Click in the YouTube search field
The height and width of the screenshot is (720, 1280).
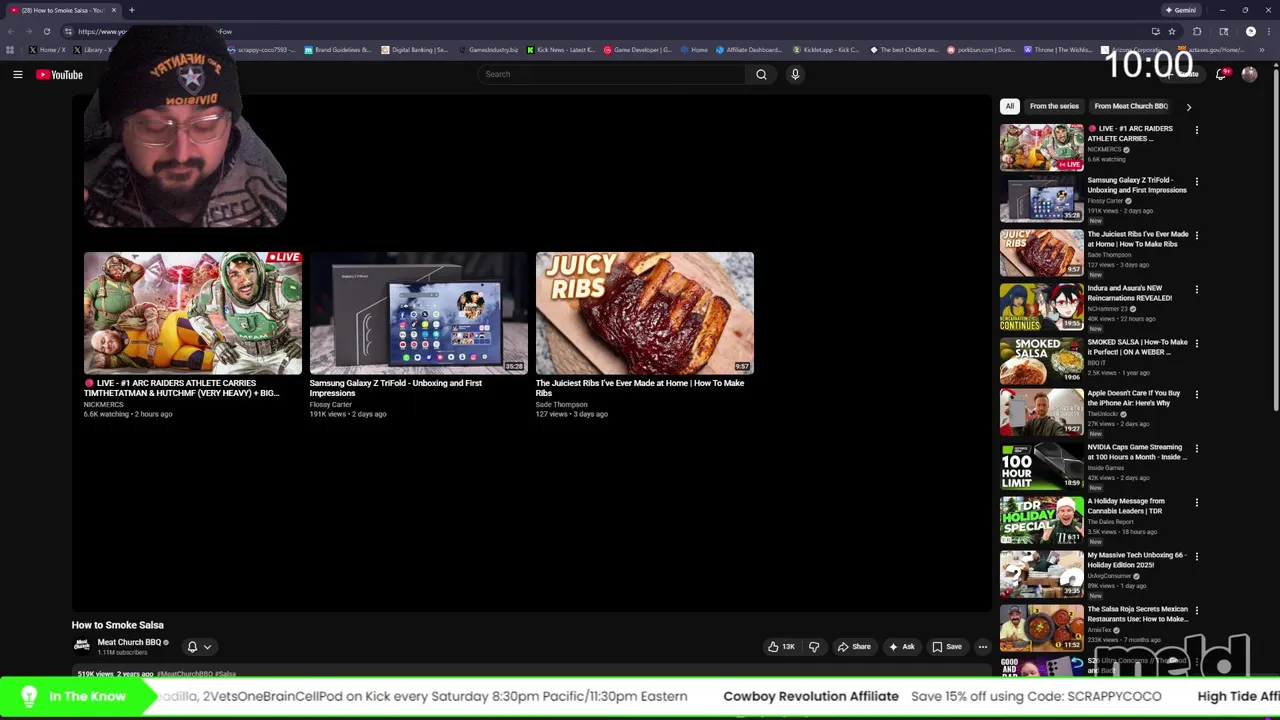(x=612, y=74)
